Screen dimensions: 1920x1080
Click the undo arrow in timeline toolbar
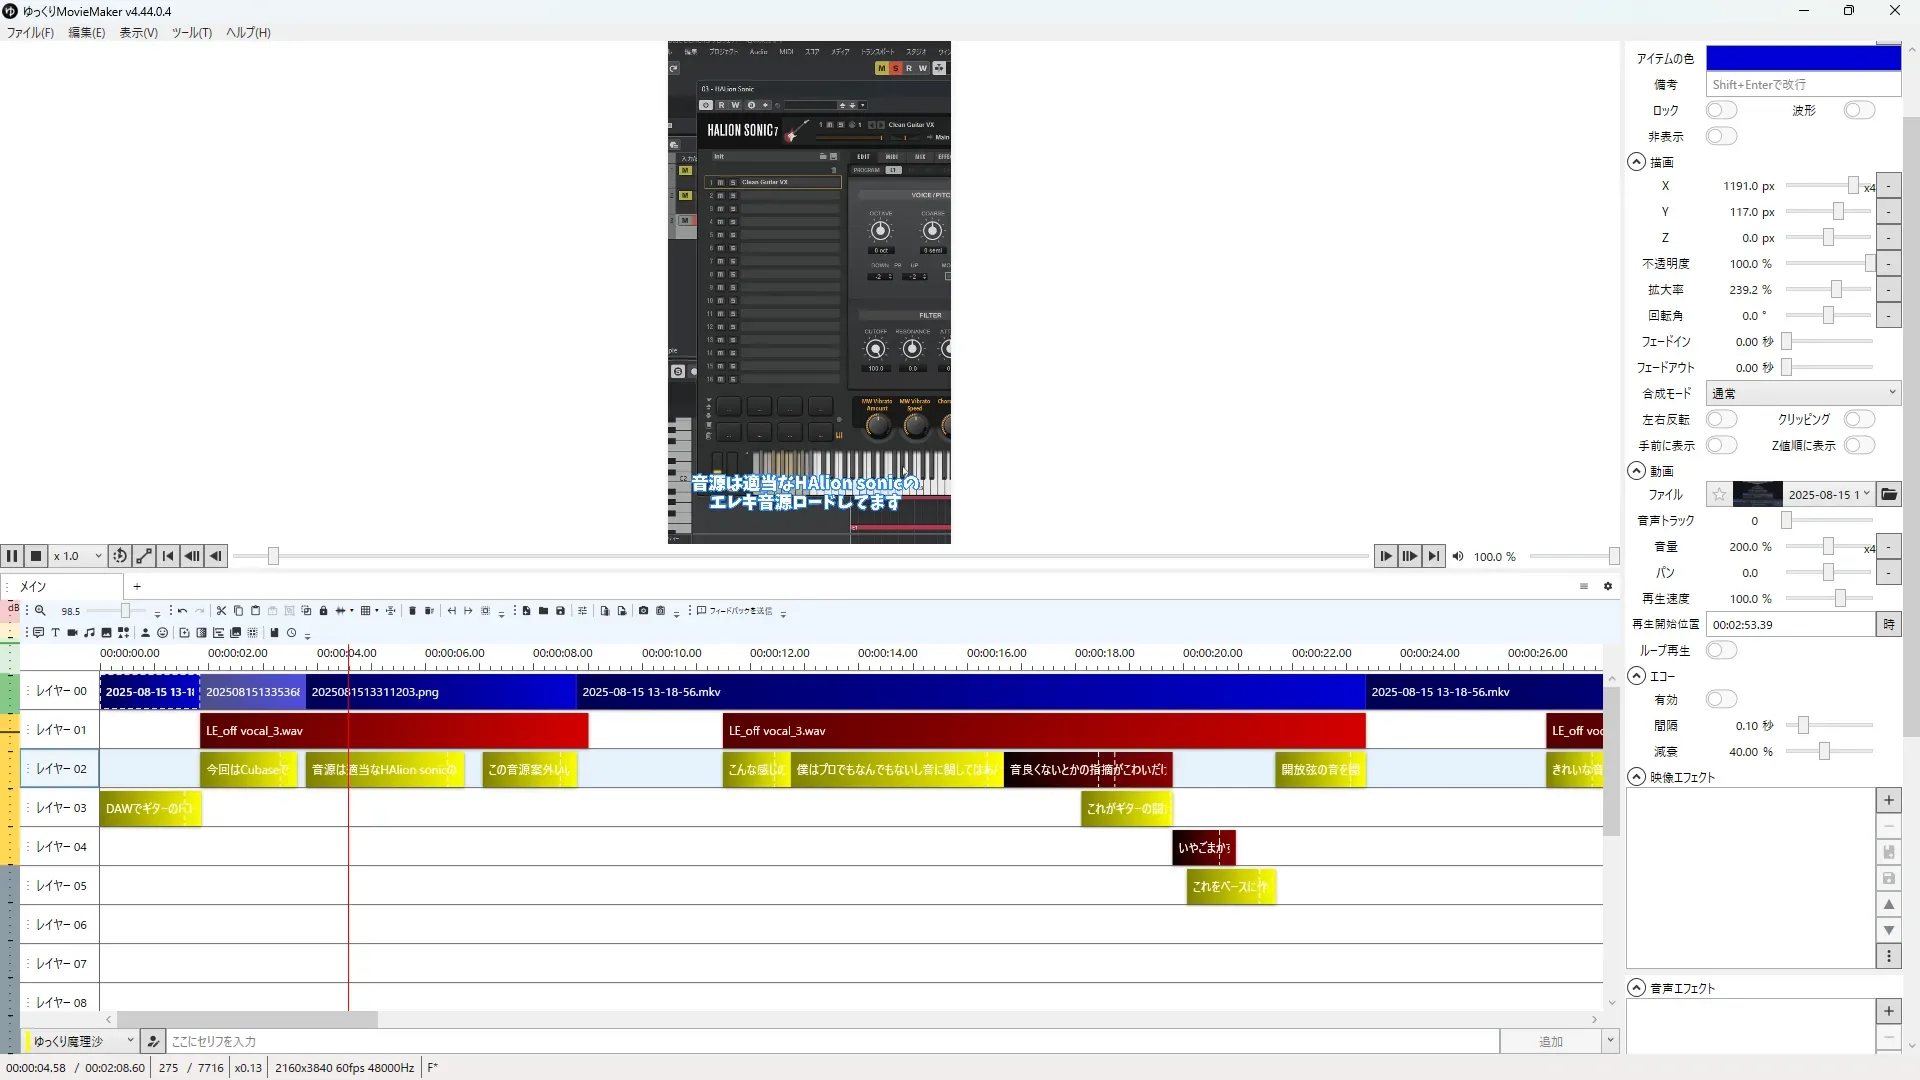click(x=182, y=611)
